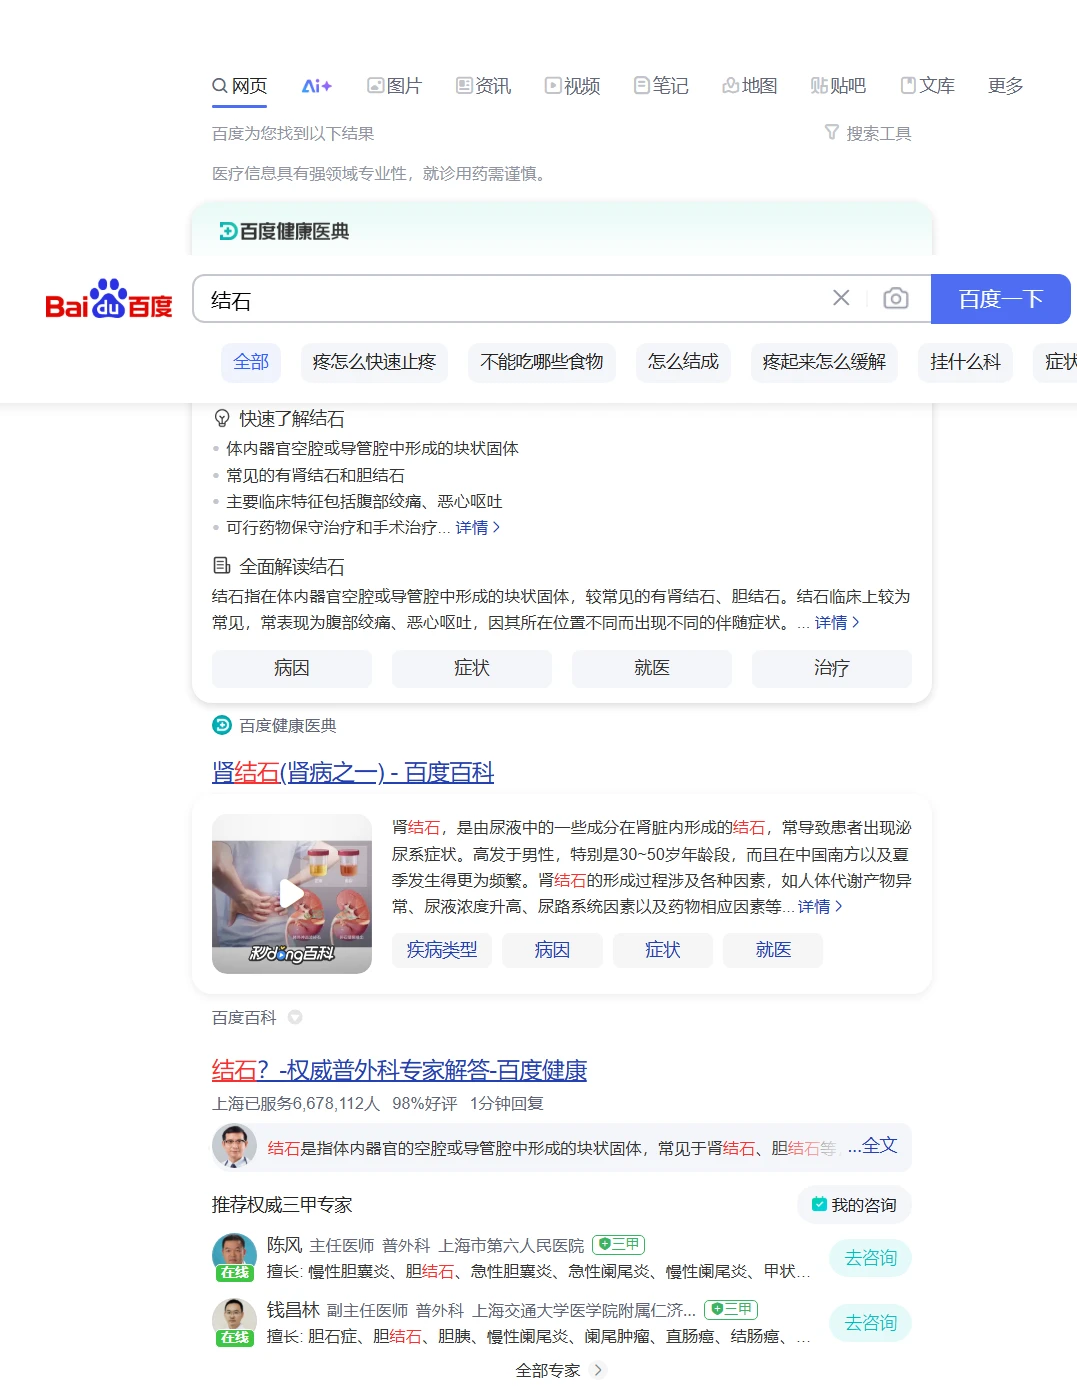The width and height of the screenshot is (1077, 1386).
Task: Select the 挂什么科 filter chip
Action: [x=964, y=362]
